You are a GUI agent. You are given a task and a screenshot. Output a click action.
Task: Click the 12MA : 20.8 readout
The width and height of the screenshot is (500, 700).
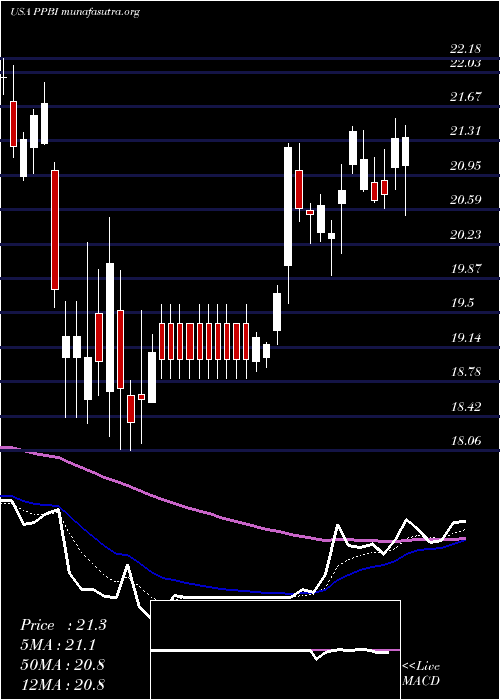click(62, 684)
